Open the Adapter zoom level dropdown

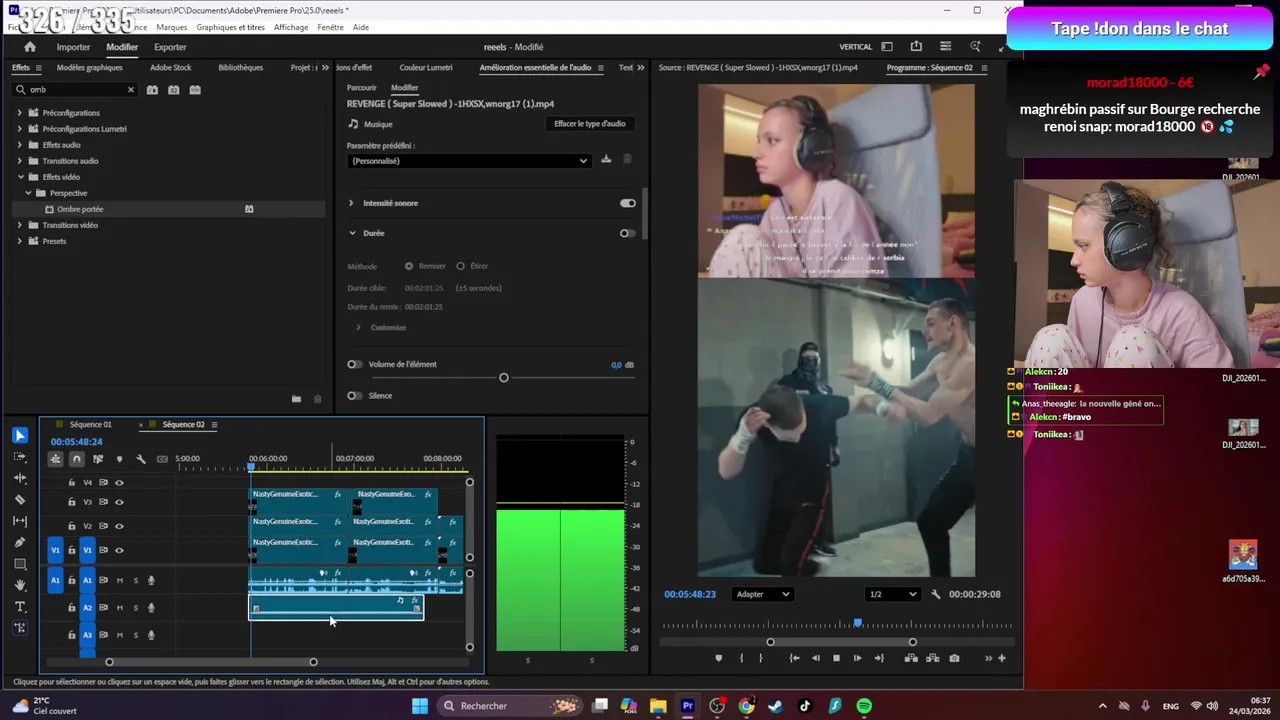762,594
